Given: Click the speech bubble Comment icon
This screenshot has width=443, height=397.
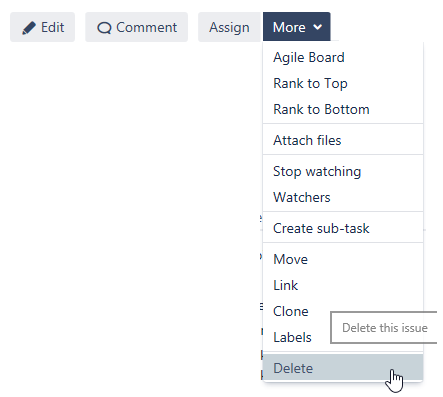Looking at the screenshot, I should (x=104, y=28).
